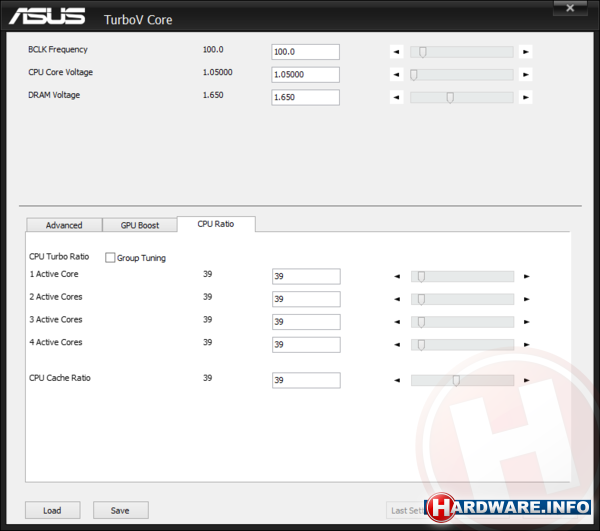
Task: Switch to the Advanced tab
Action: [64, 225]
